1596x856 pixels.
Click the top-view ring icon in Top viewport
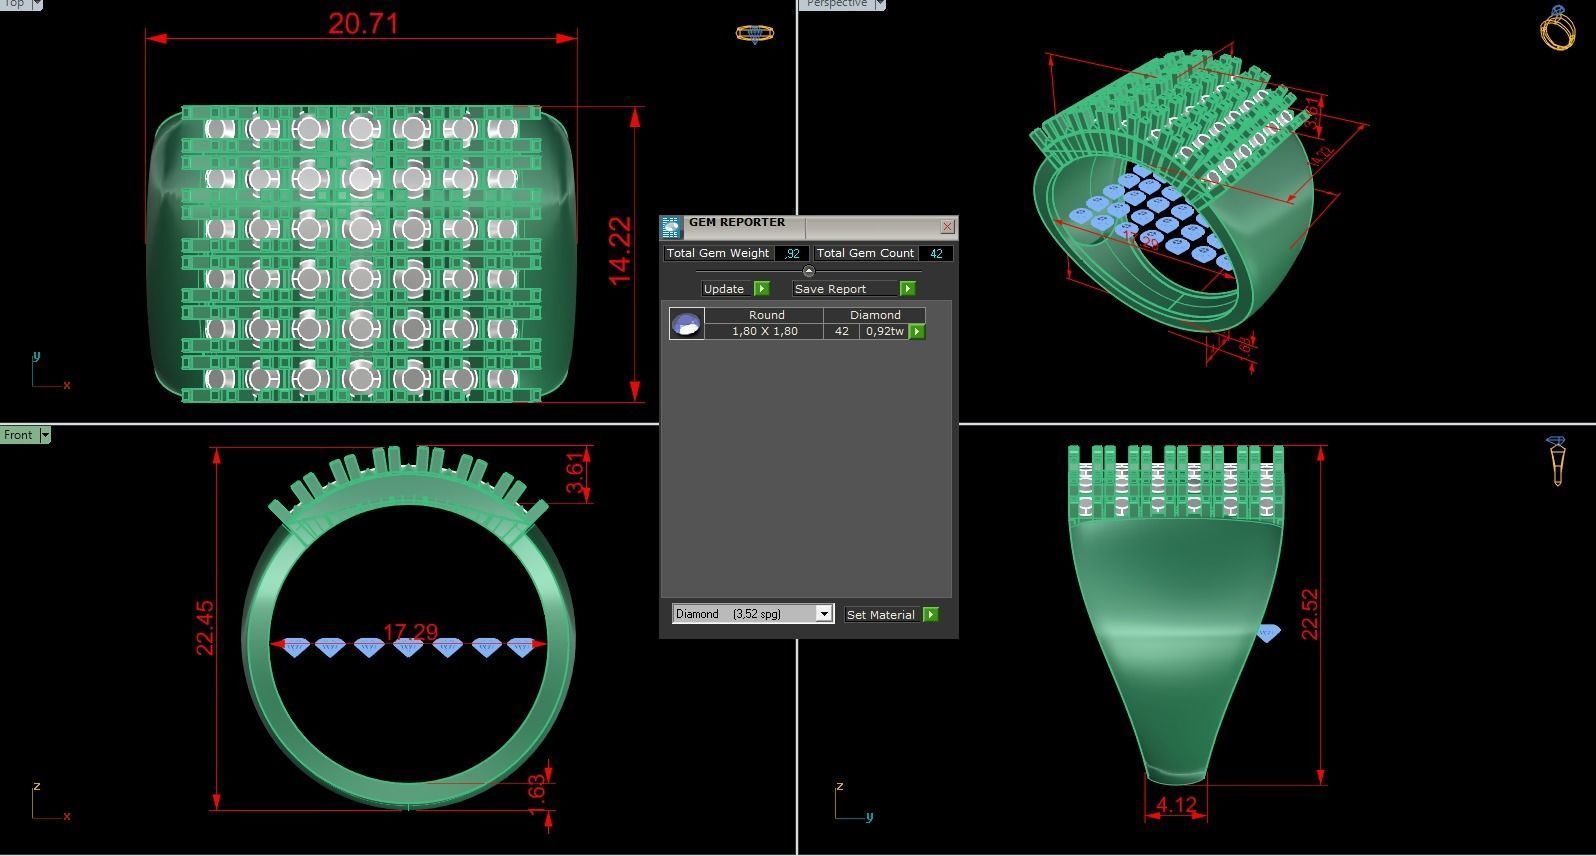coord(755,34)
